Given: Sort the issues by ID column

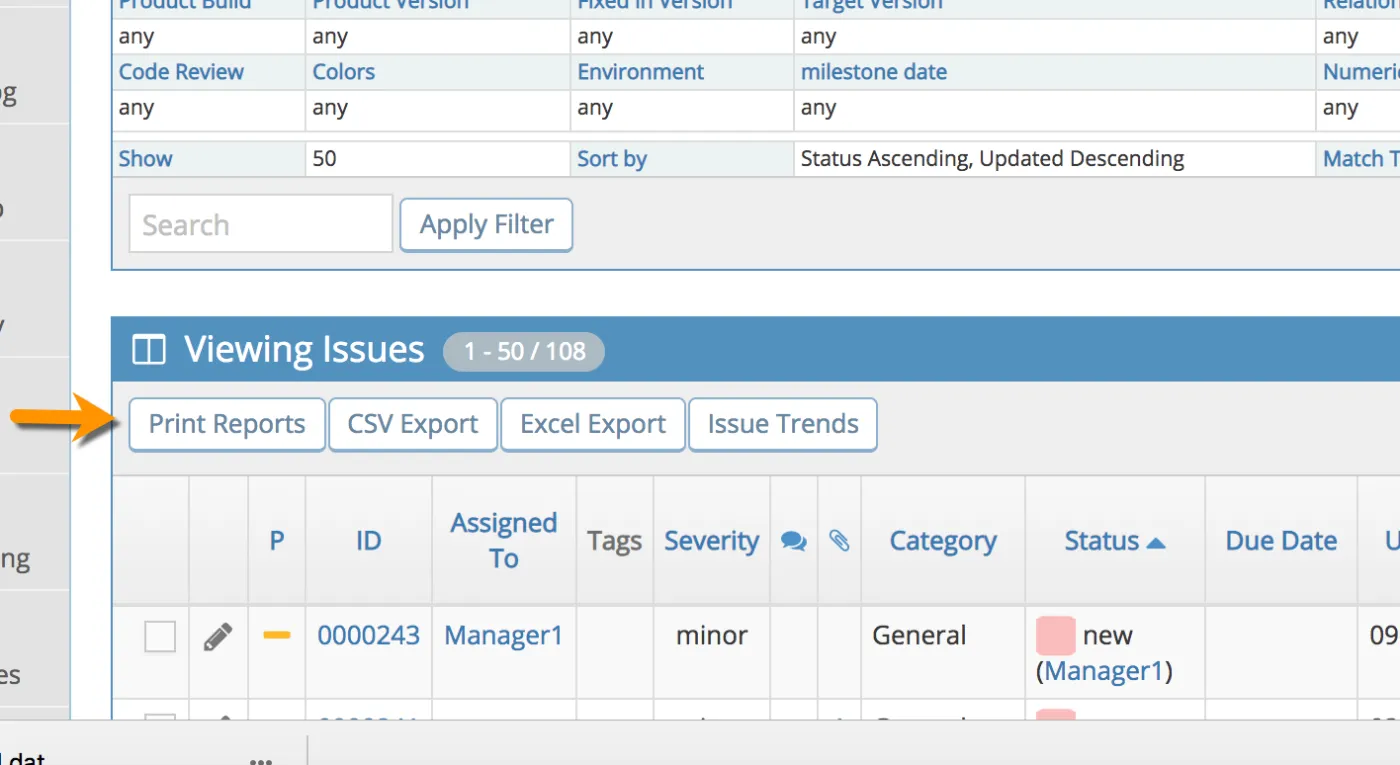Looking at the screenshot, I should [x=369, y=541].
